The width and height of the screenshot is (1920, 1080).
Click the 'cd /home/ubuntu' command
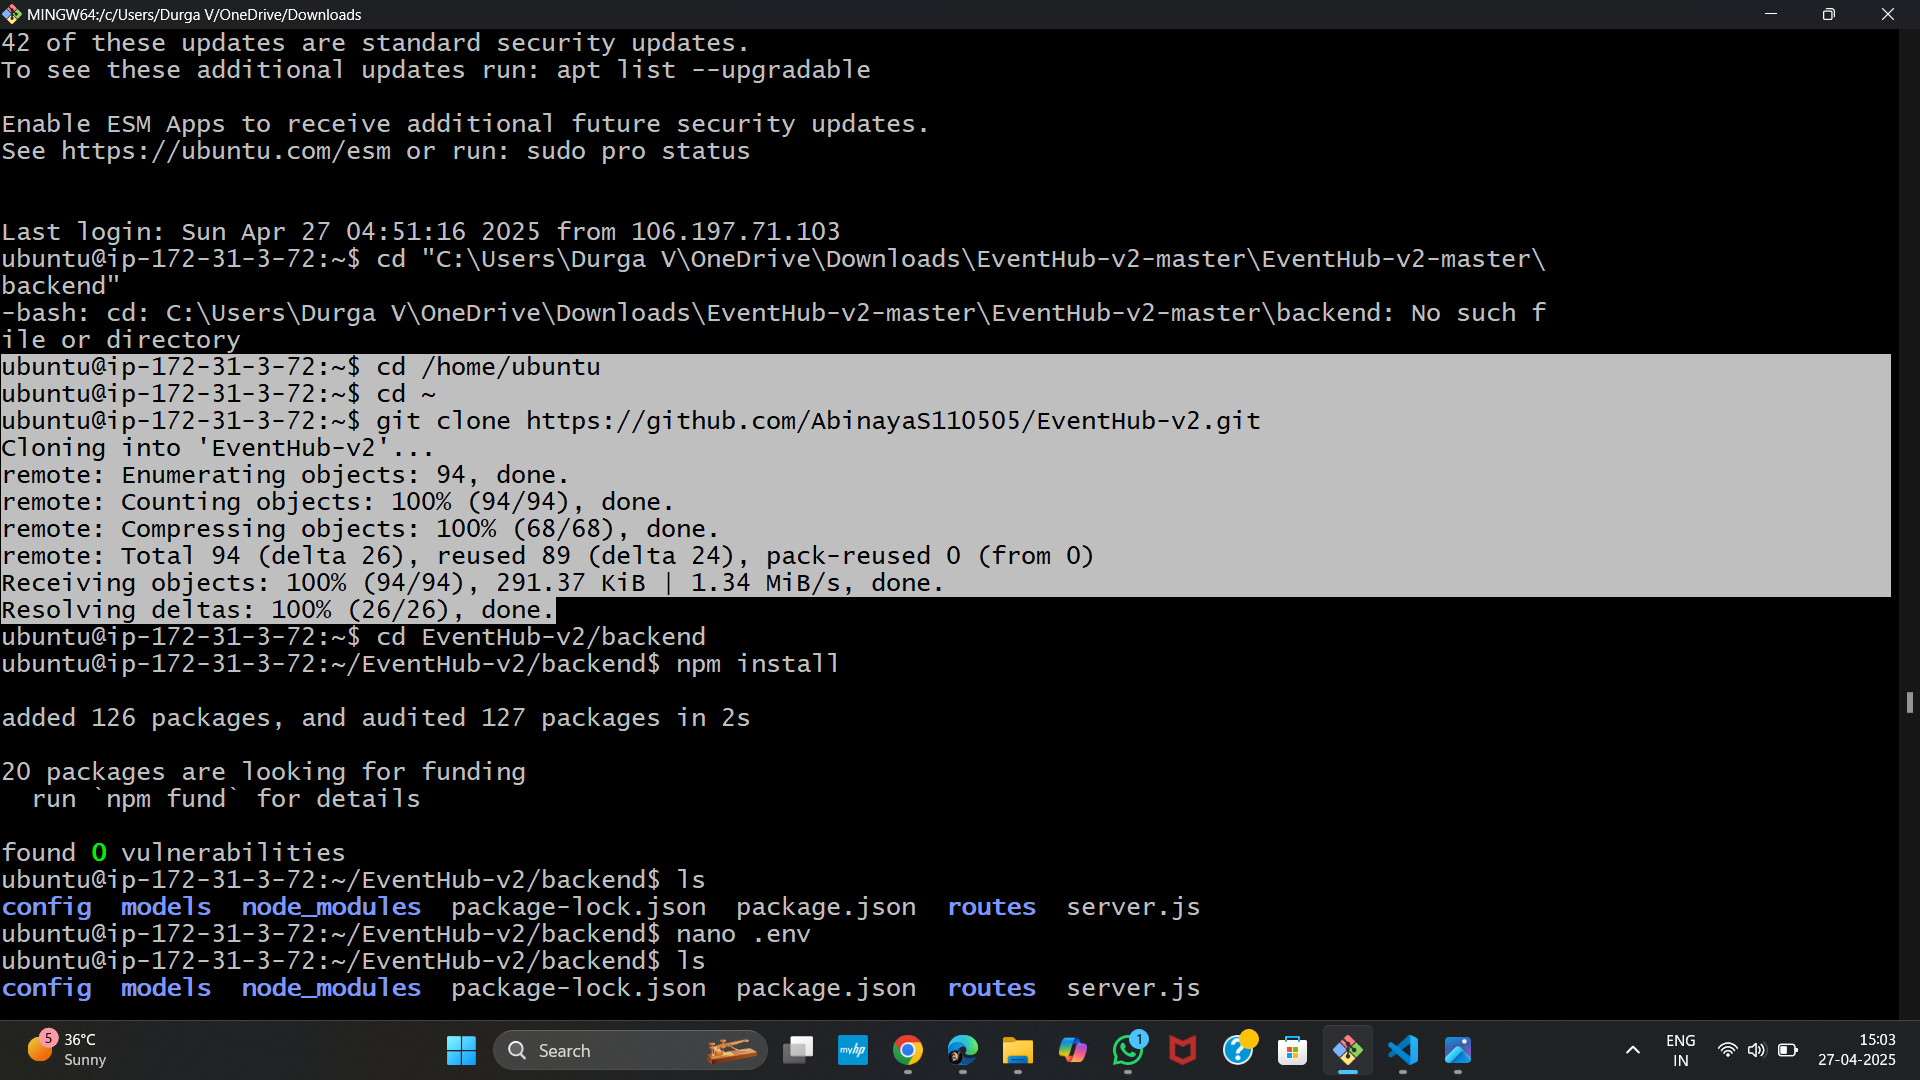pos(488,367)
